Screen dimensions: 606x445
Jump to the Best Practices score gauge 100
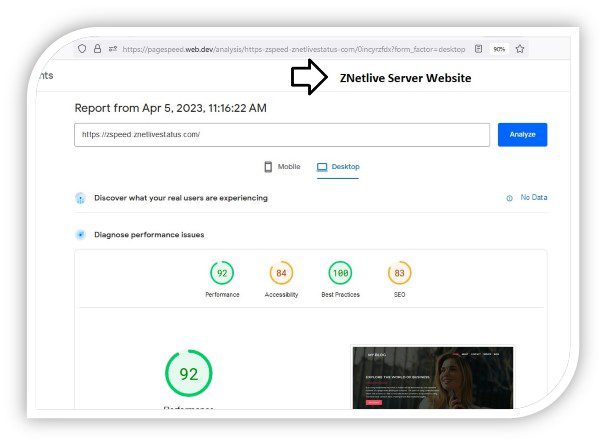340,273
